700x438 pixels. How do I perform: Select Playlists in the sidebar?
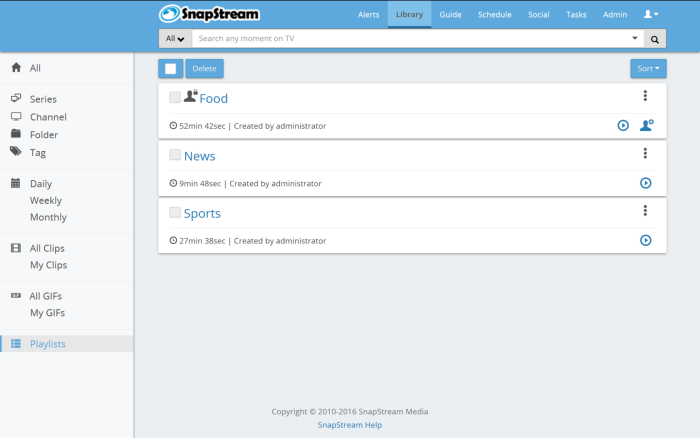[x=48, y=344]
